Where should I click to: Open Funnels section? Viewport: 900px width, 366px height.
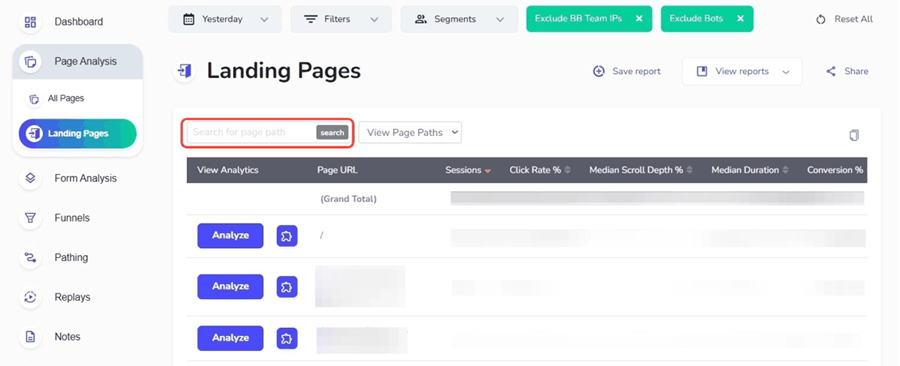(x=72, y=218)
